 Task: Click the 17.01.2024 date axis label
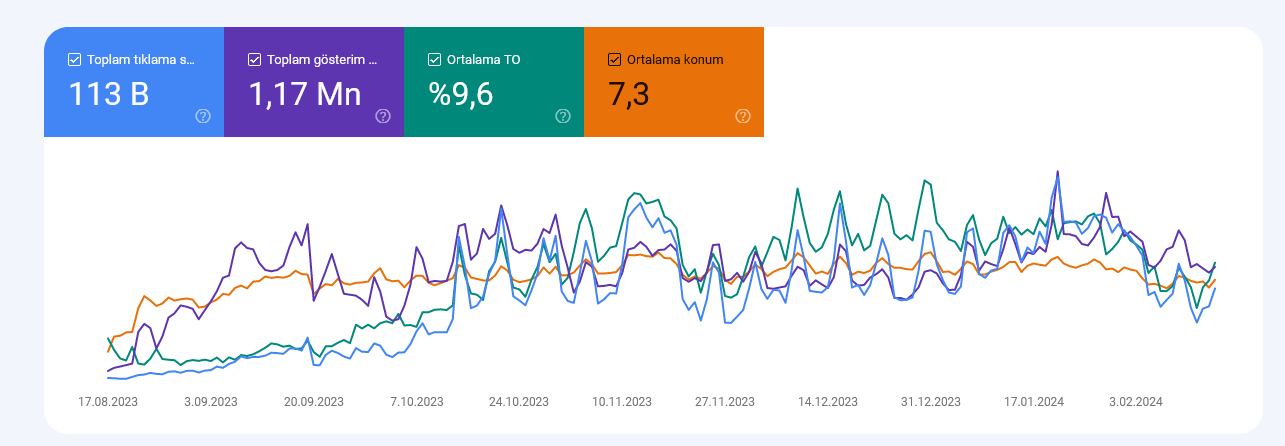(1034, 402)
